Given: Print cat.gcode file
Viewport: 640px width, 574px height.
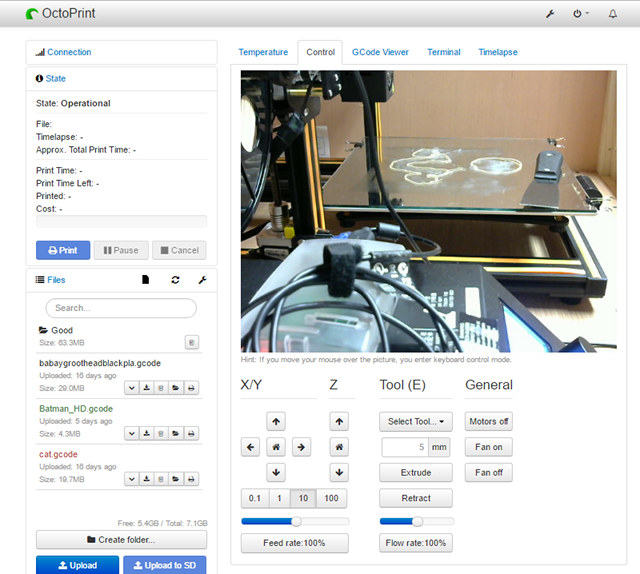Looking at the screenshot, I should [191, 479].
